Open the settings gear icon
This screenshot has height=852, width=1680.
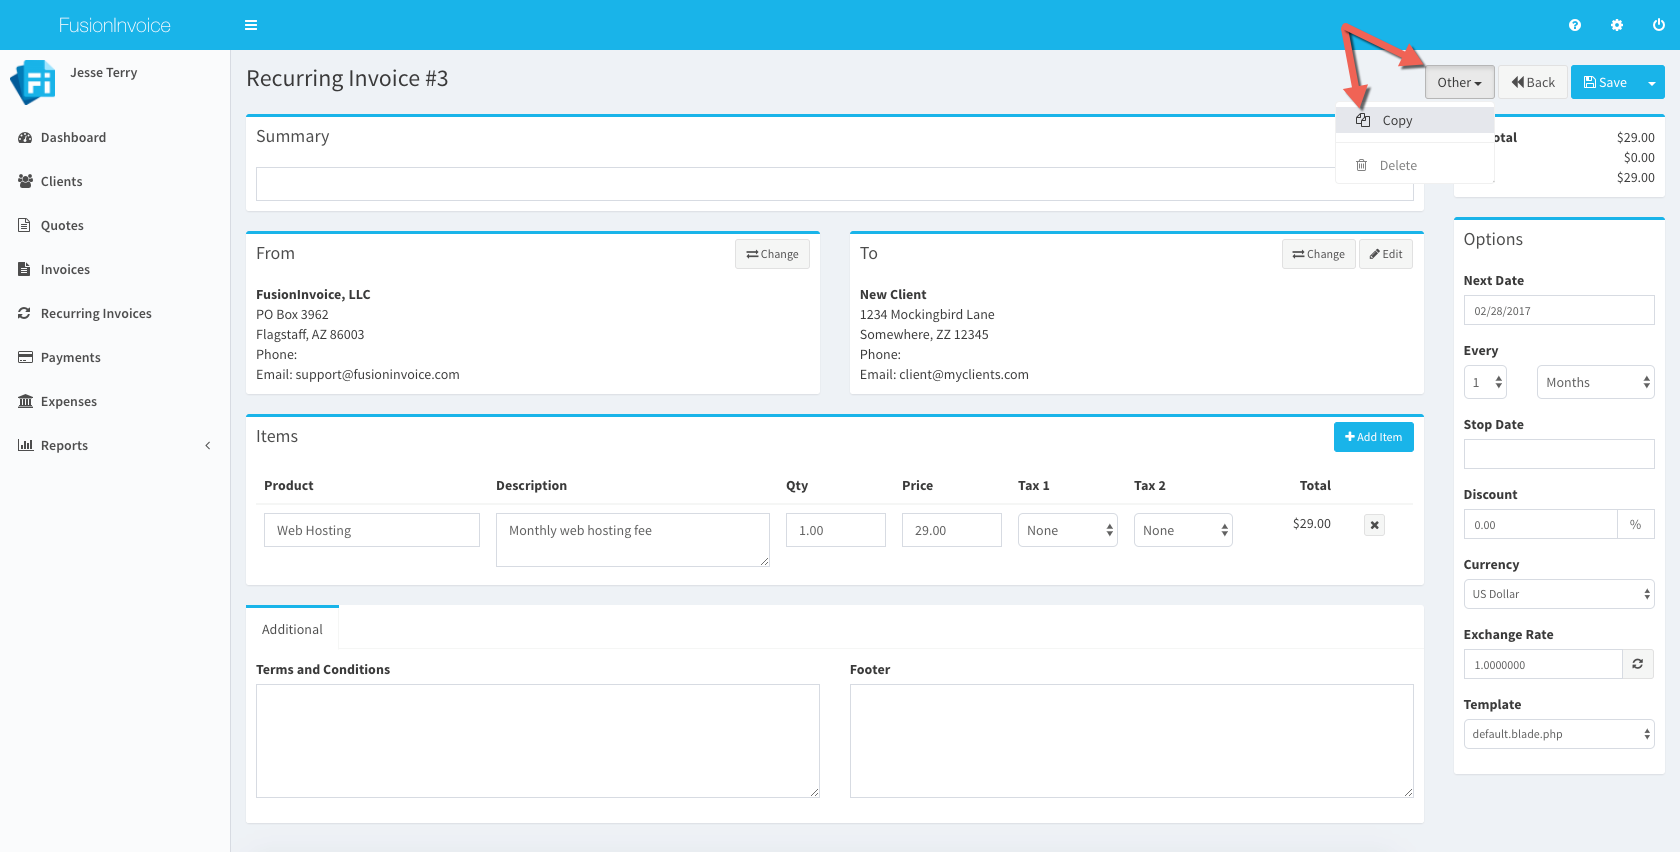tap(1617, 25)
